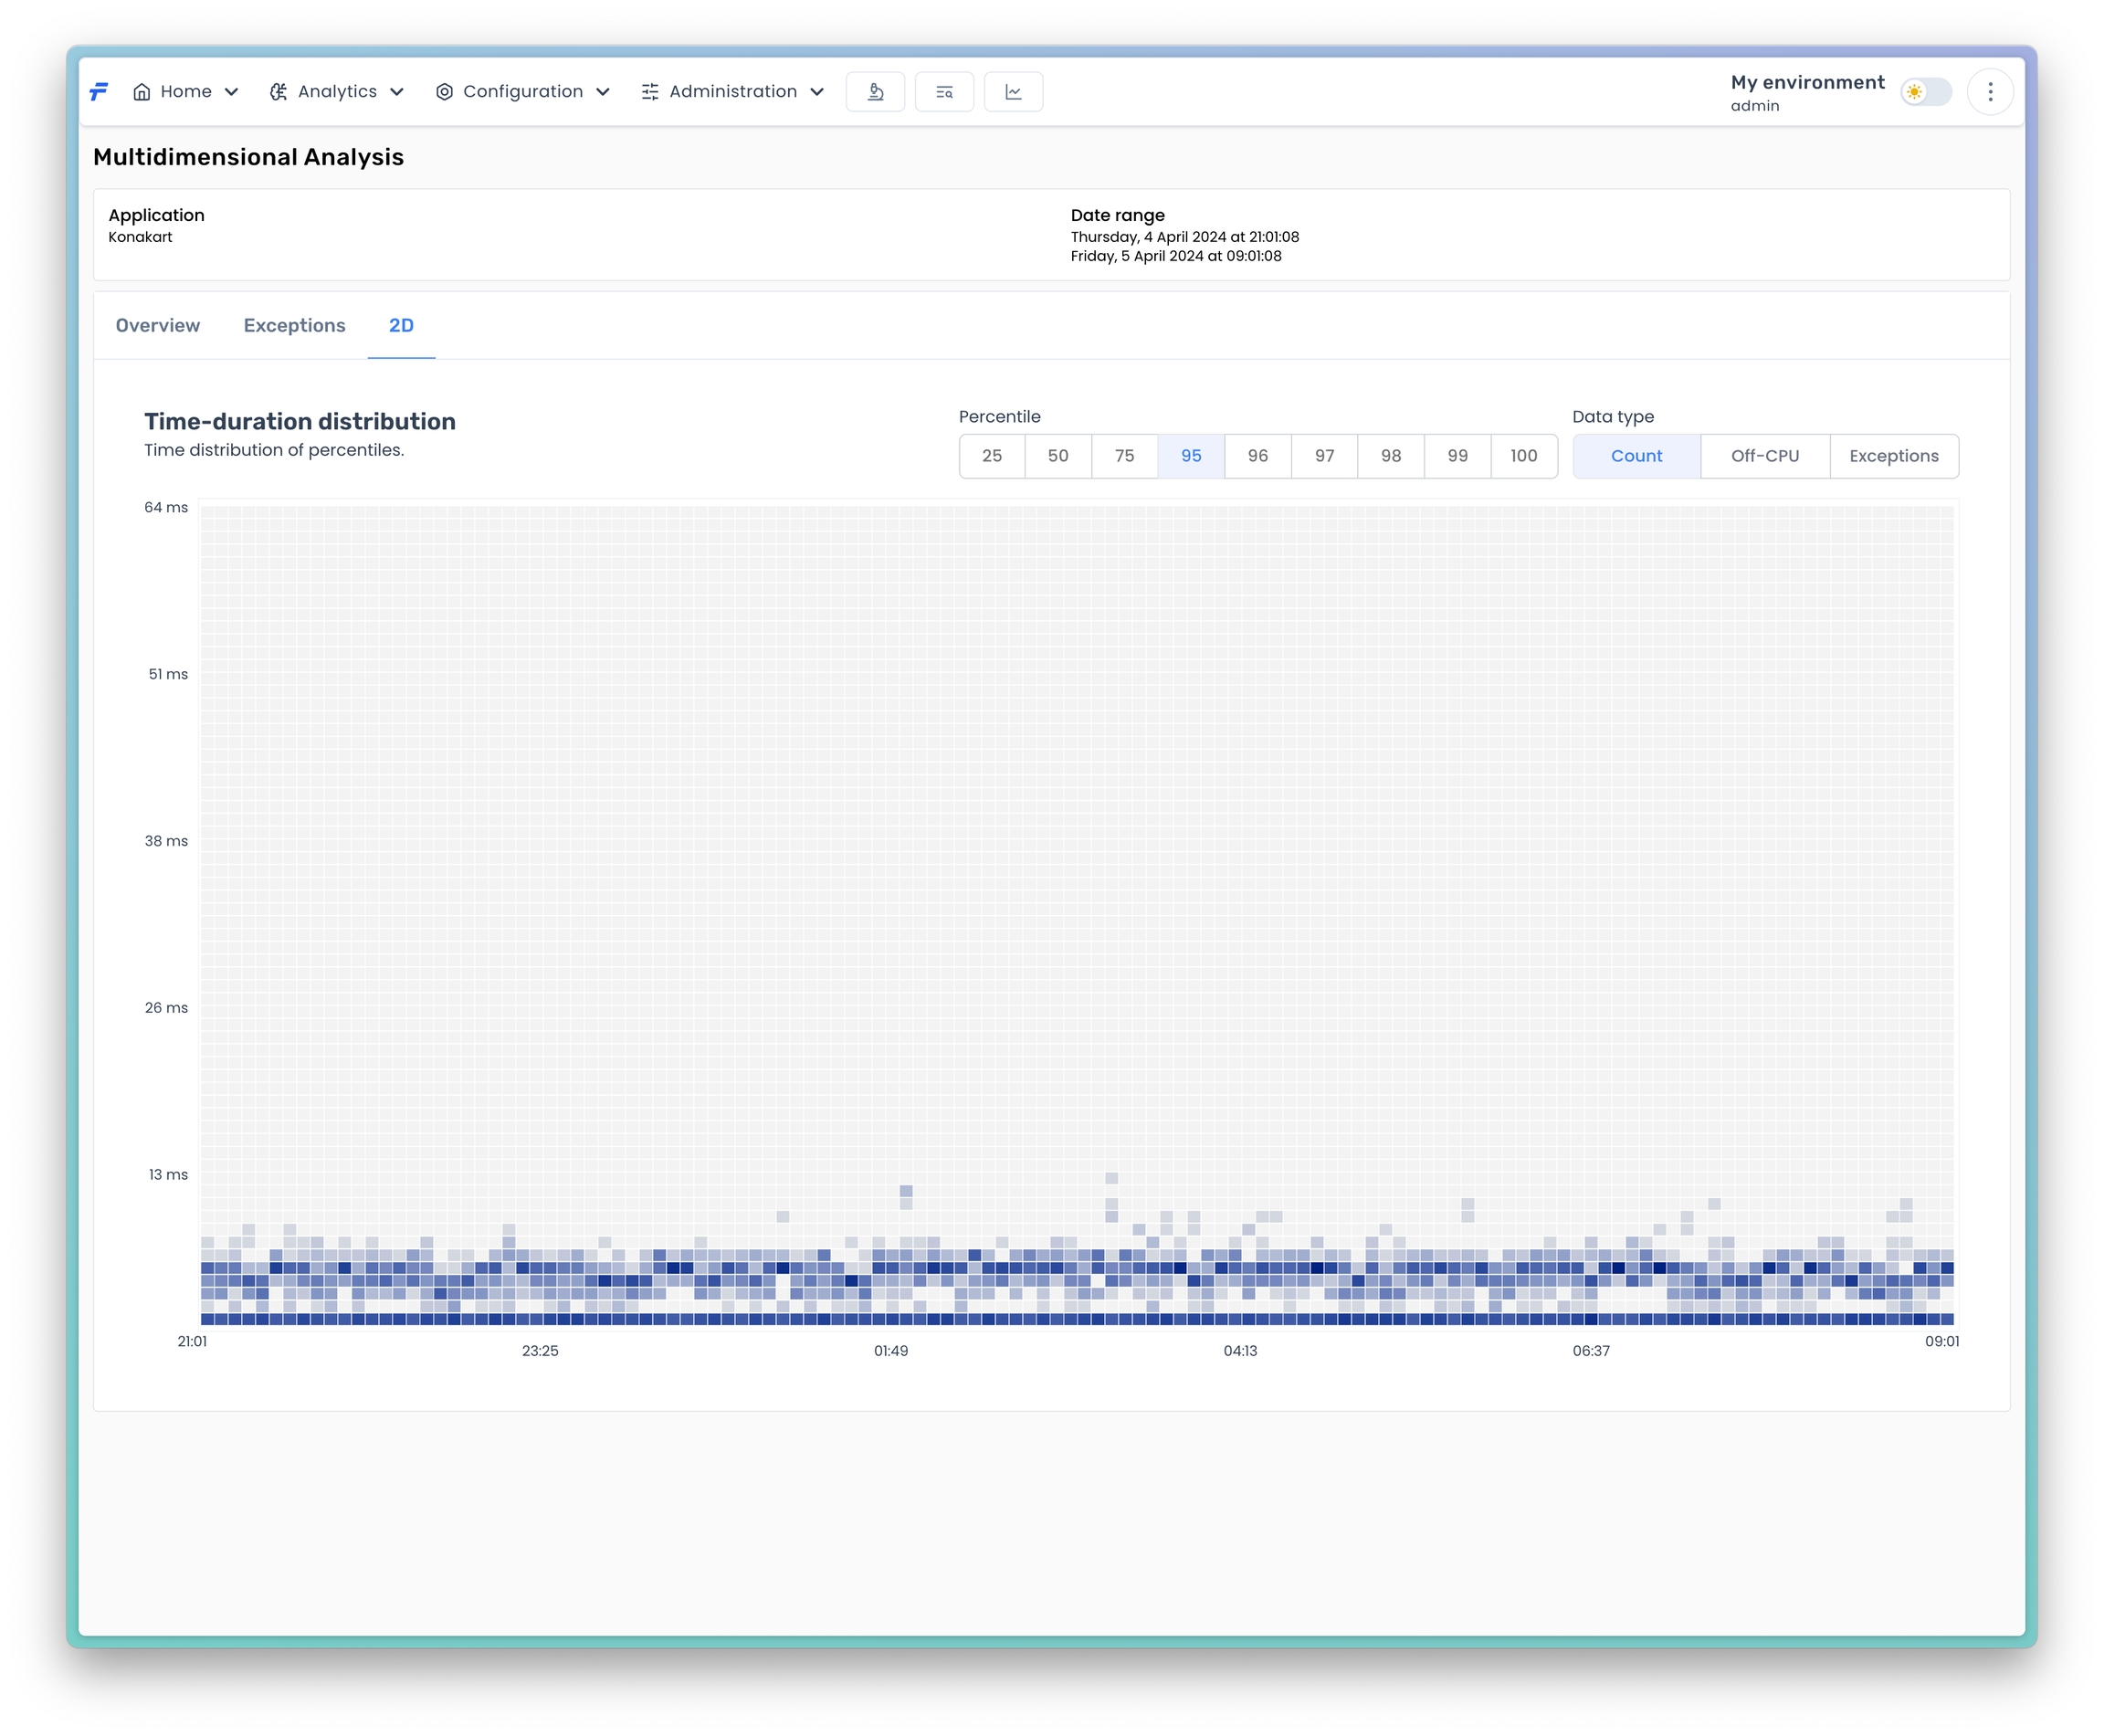The image size is (2104, 1736).
Task: Select percentile 25
Action: (992, 456)
